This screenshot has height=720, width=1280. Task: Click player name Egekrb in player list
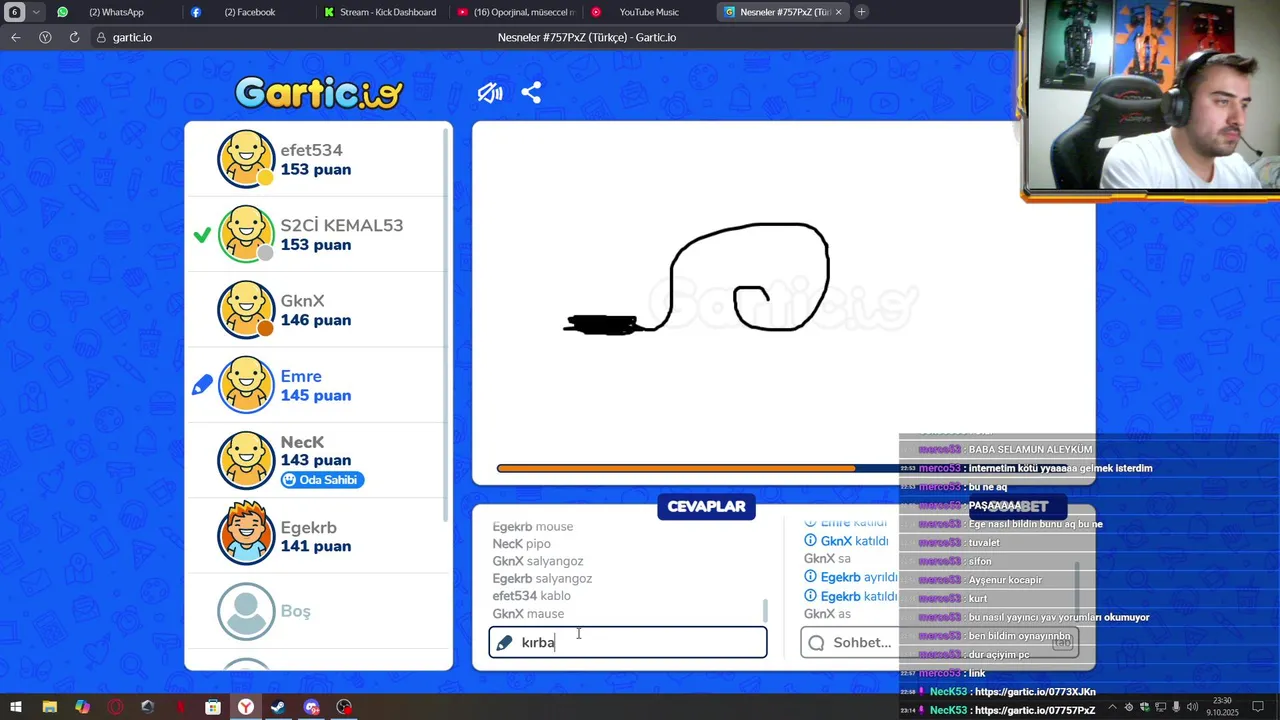pyautogui.click(x=308, y=527)
